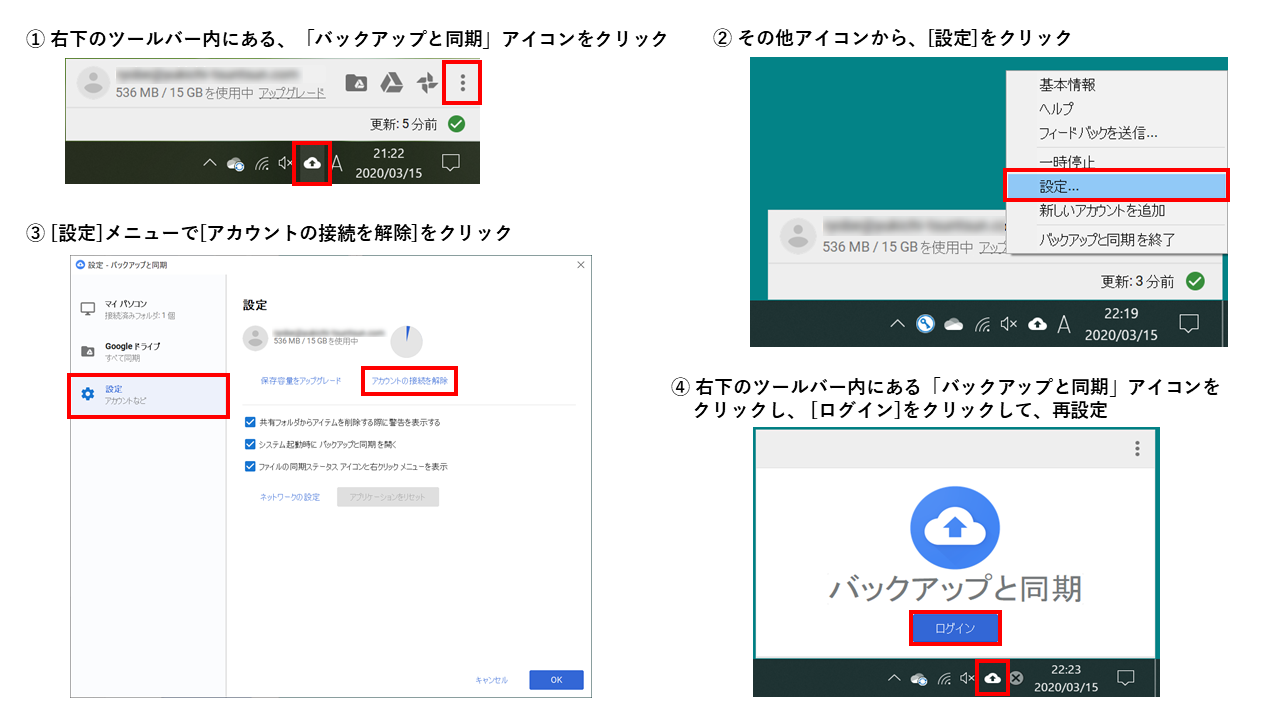This screenshot has width=1280, height=720.
Task: Open Google Photos via the pinwheel icon
Action: pyautogui.click(x=427, y=83)
